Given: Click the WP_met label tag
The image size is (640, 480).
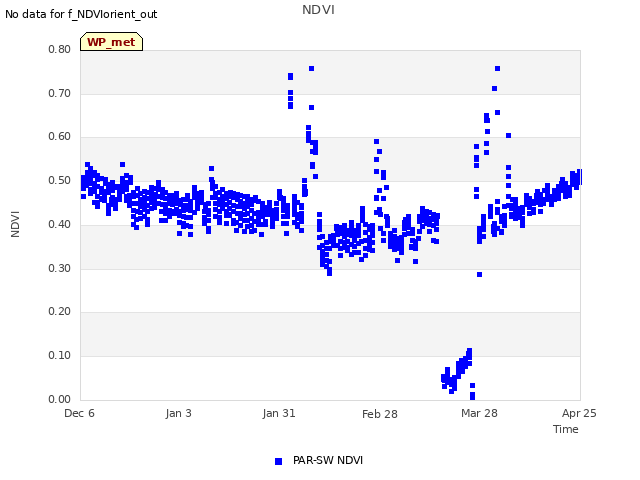Looking at the screenshot, I should coord(111,42).
